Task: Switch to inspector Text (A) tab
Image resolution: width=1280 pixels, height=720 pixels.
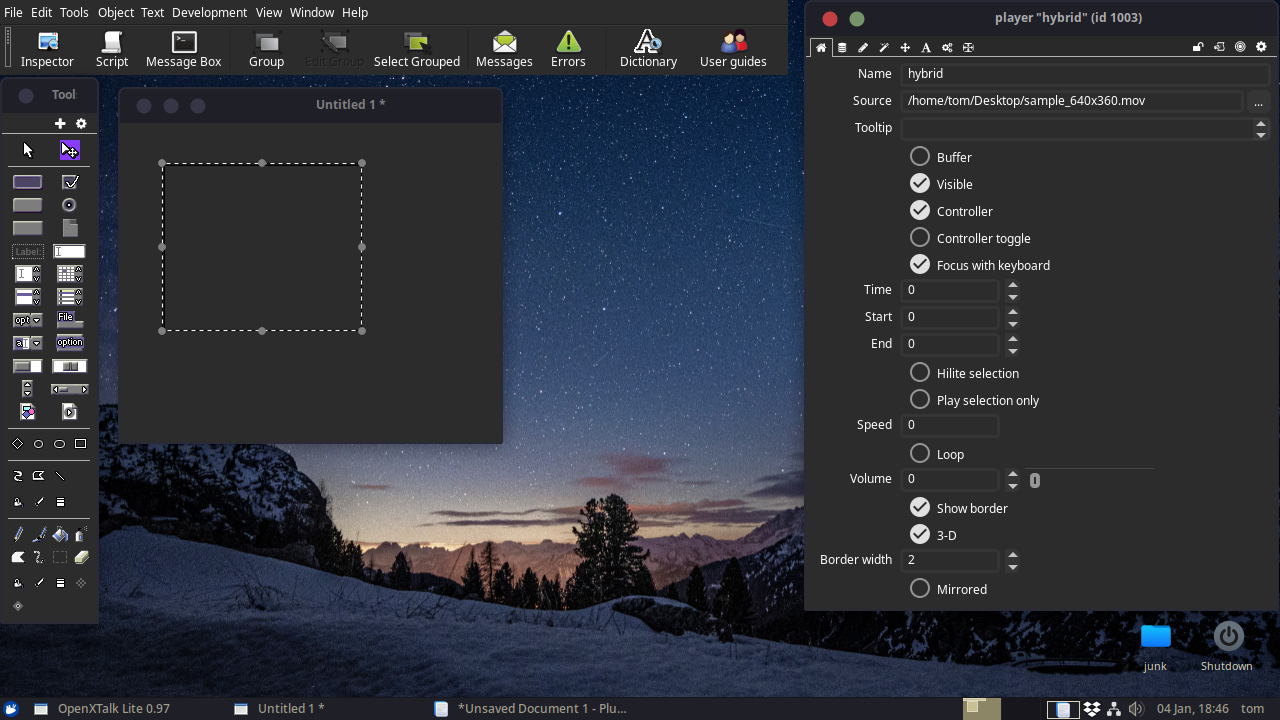Action: [926, 47]
